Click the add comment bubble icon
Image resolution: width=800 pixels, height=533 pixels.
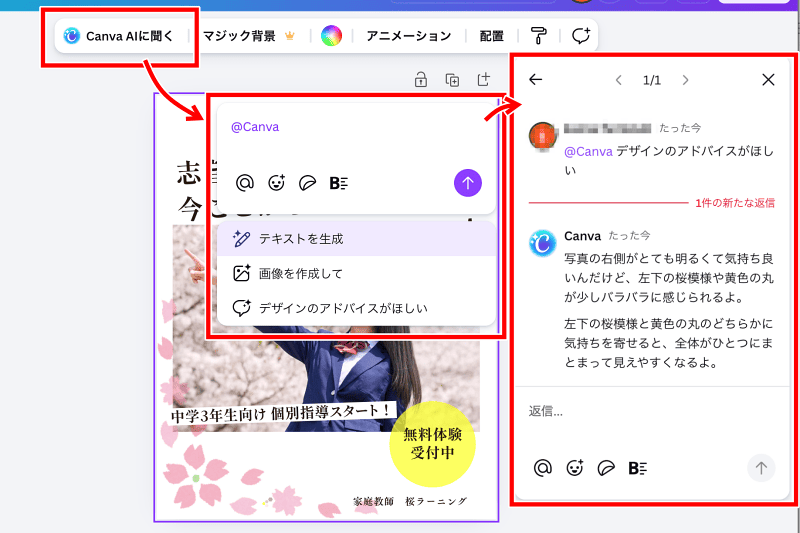coord(581,37)
